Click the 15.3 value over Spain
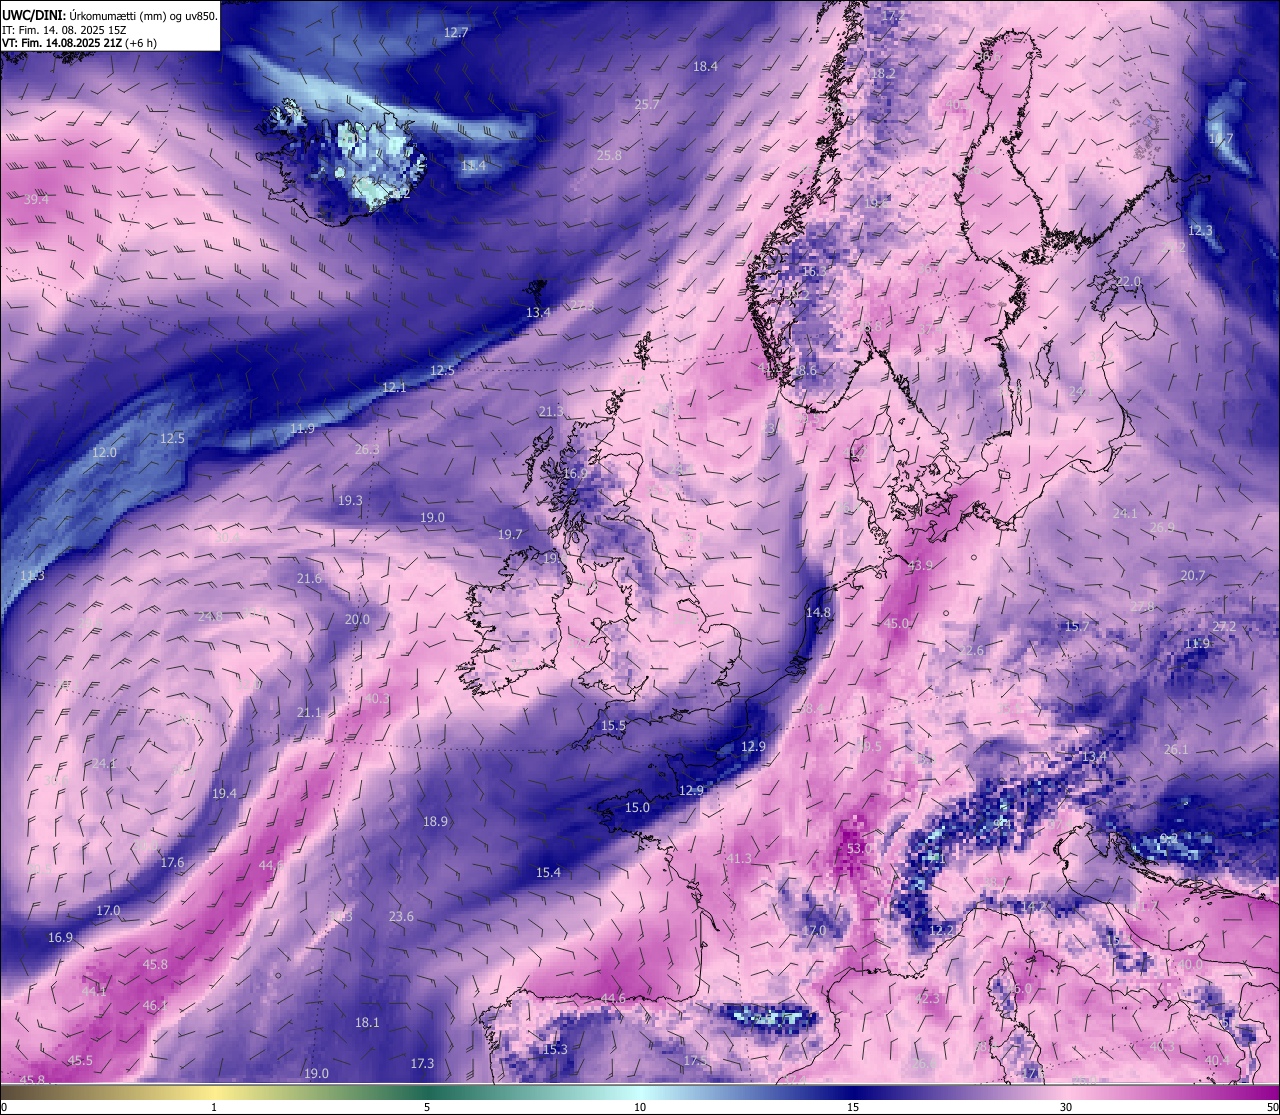1280x1115 pixels. pyautogui.click(x=555, y=1049)
